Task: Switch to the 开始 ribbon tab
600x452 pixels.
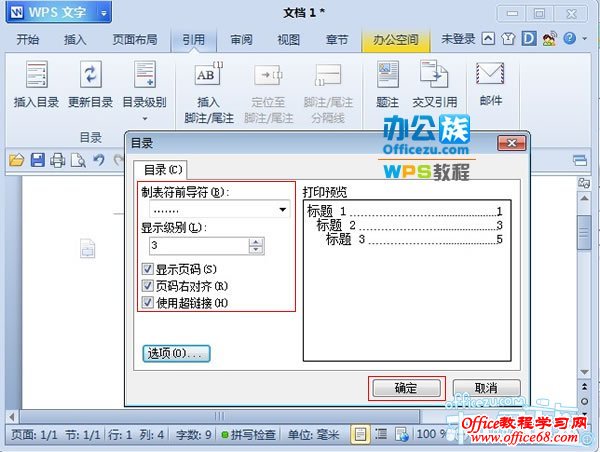Action: (28, 39)
